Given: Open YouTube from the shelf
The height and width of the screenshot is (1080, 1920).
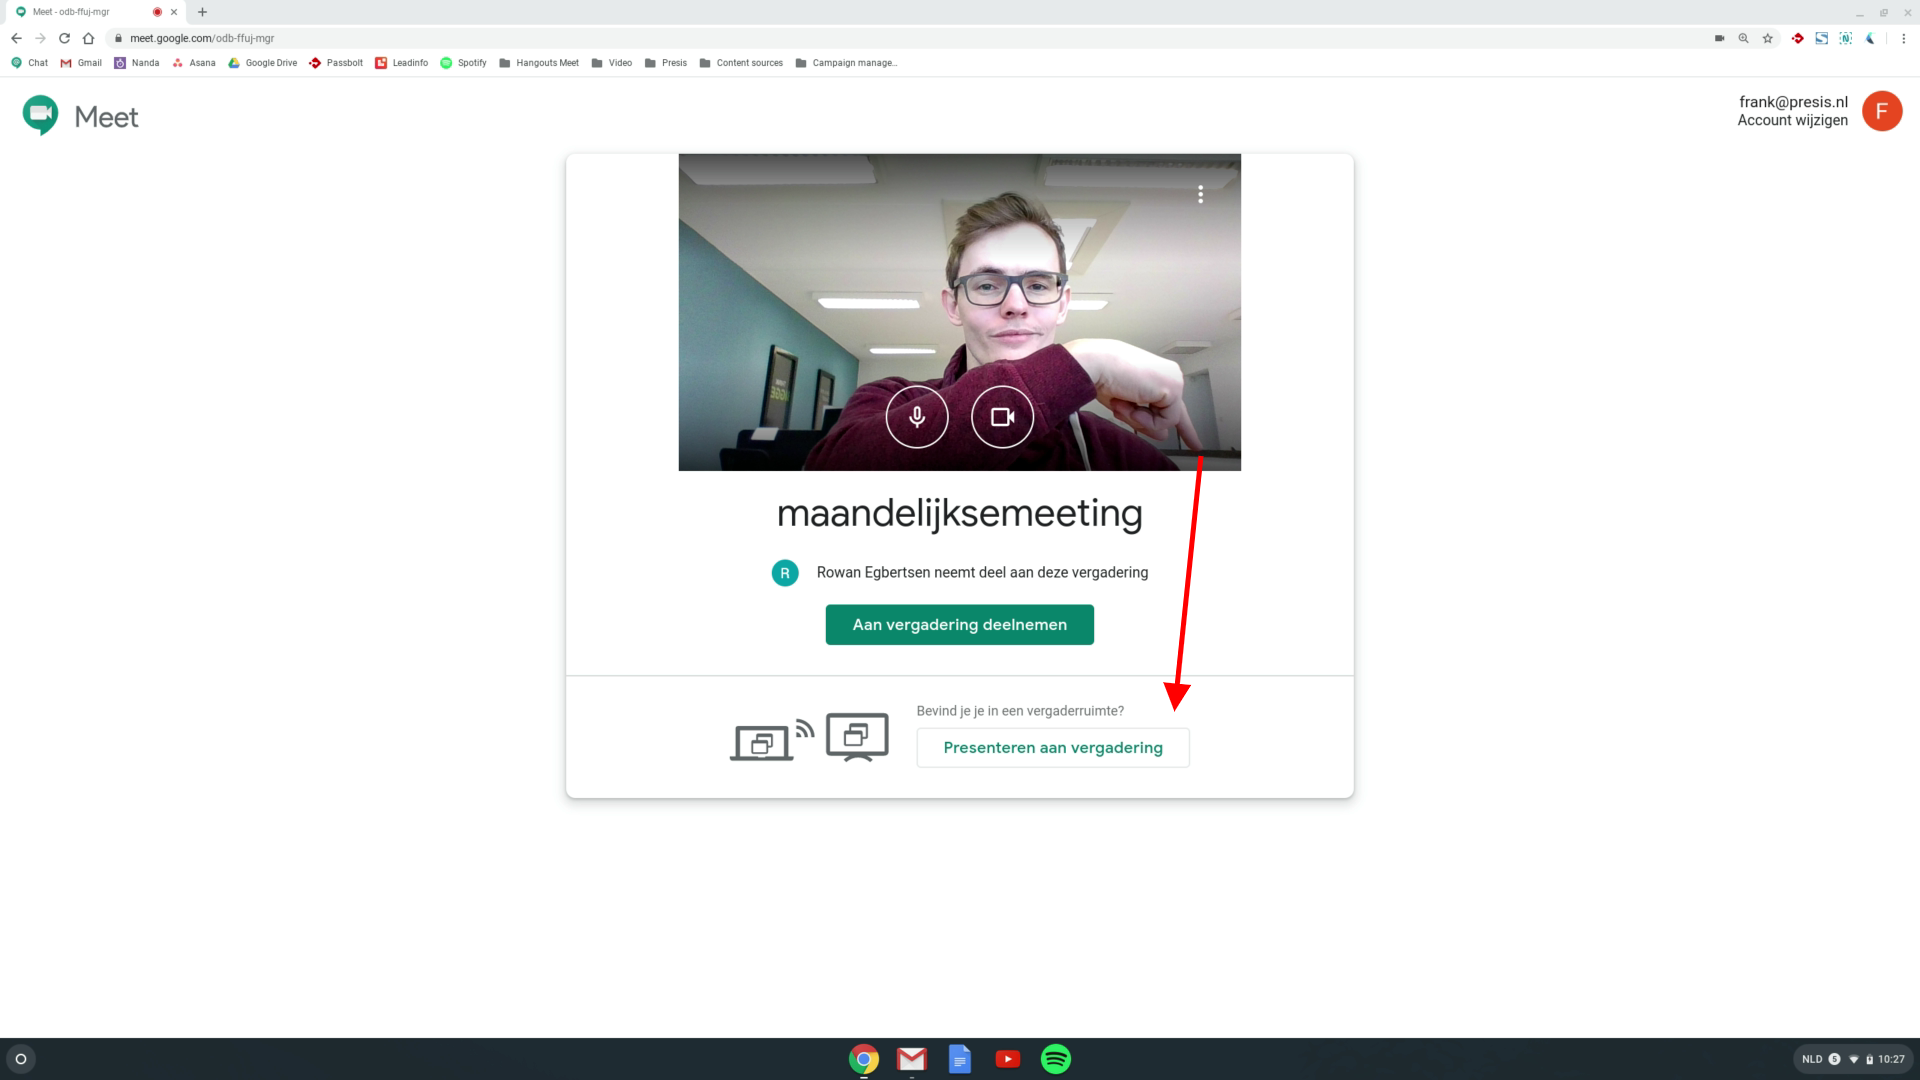Looking at the screenshot, I should [1007, 1058].
